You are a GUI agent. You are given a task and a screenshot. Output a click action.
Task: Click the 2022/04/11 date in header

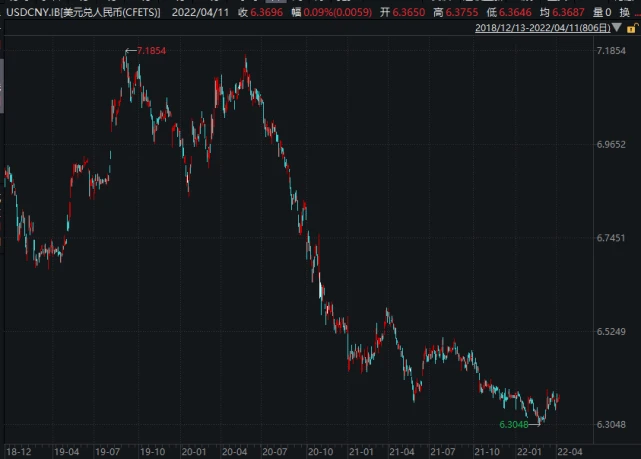tap(200, 12)
